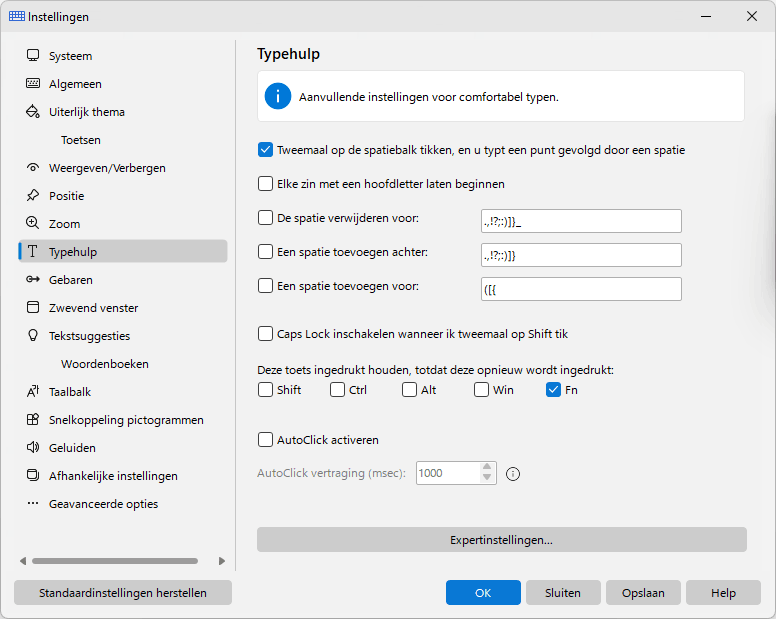The width and height of the screenshot is (776, 619).
Task: Confirm with the OK button
Action: coord(483,593)
